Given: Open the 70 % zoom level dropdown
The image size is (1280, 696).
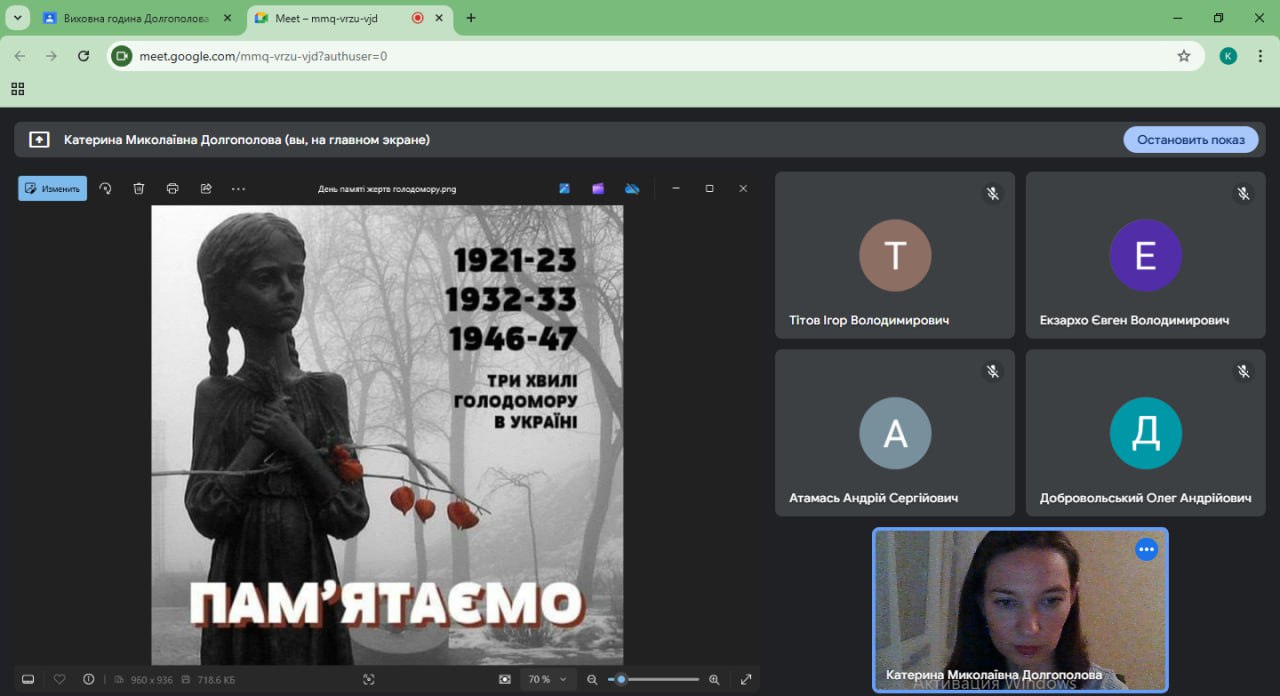Looking at the screenshot, I should [547, 679].
